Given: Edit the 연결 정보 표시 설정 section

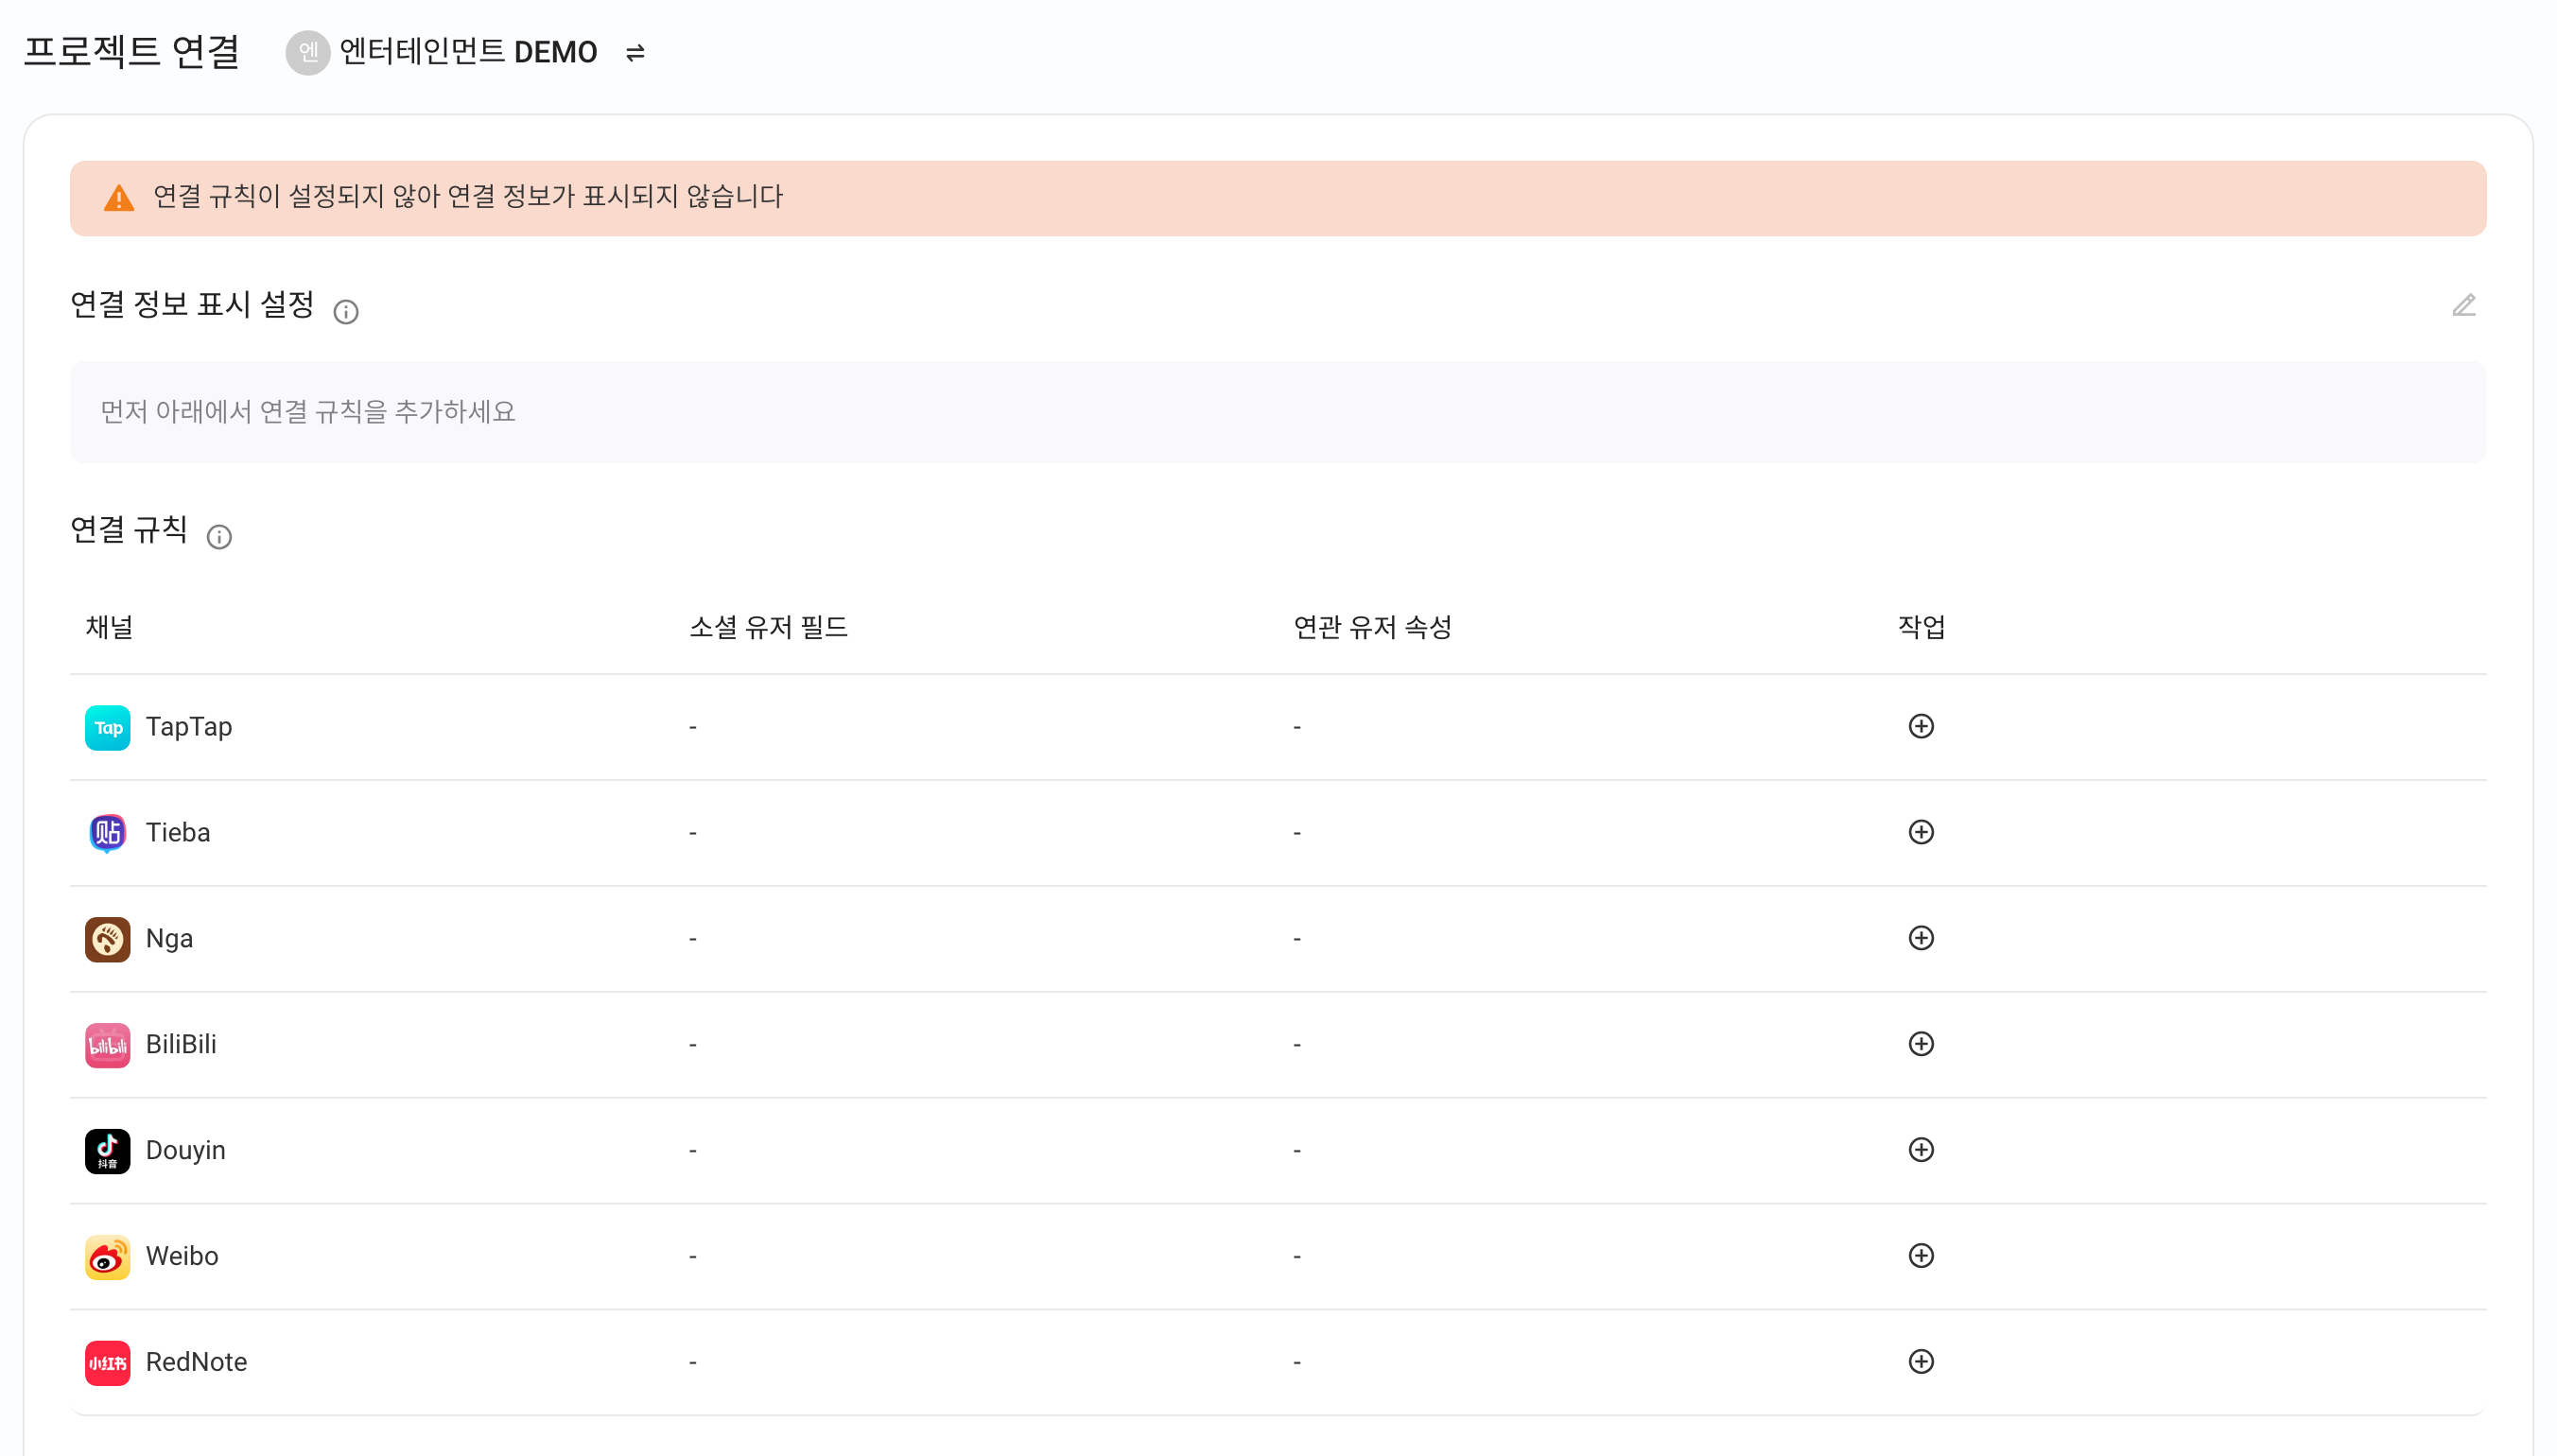Looking at the screenshot, I should pos(2463,305).
